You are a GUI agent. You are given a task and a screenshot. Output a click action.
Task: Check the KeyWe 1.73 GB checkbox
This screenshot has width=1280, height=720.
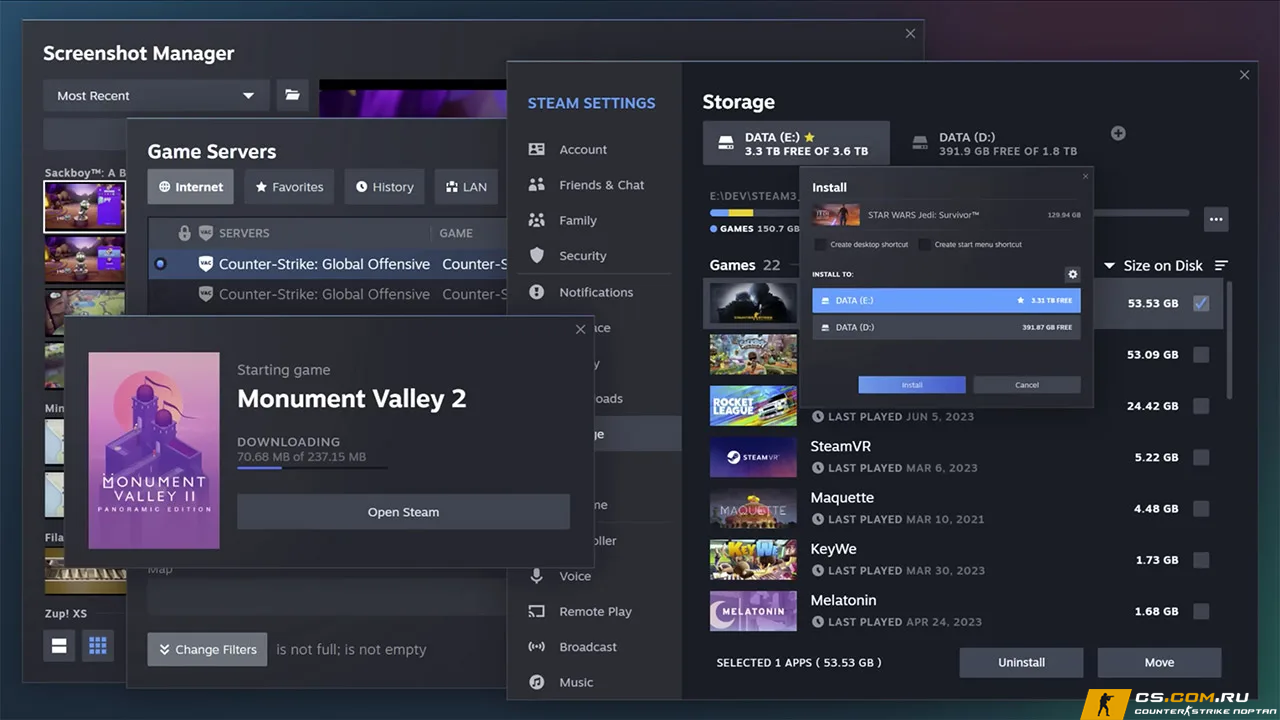pos(1201,560)
